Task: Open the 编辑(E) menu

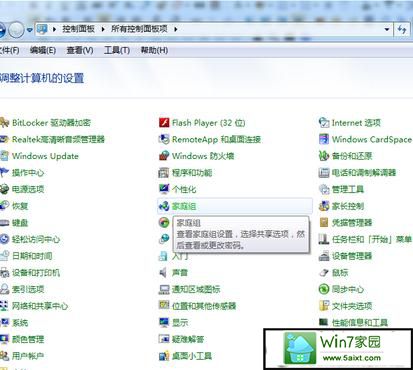Action: pyautogui.click(x=43, y=50)
